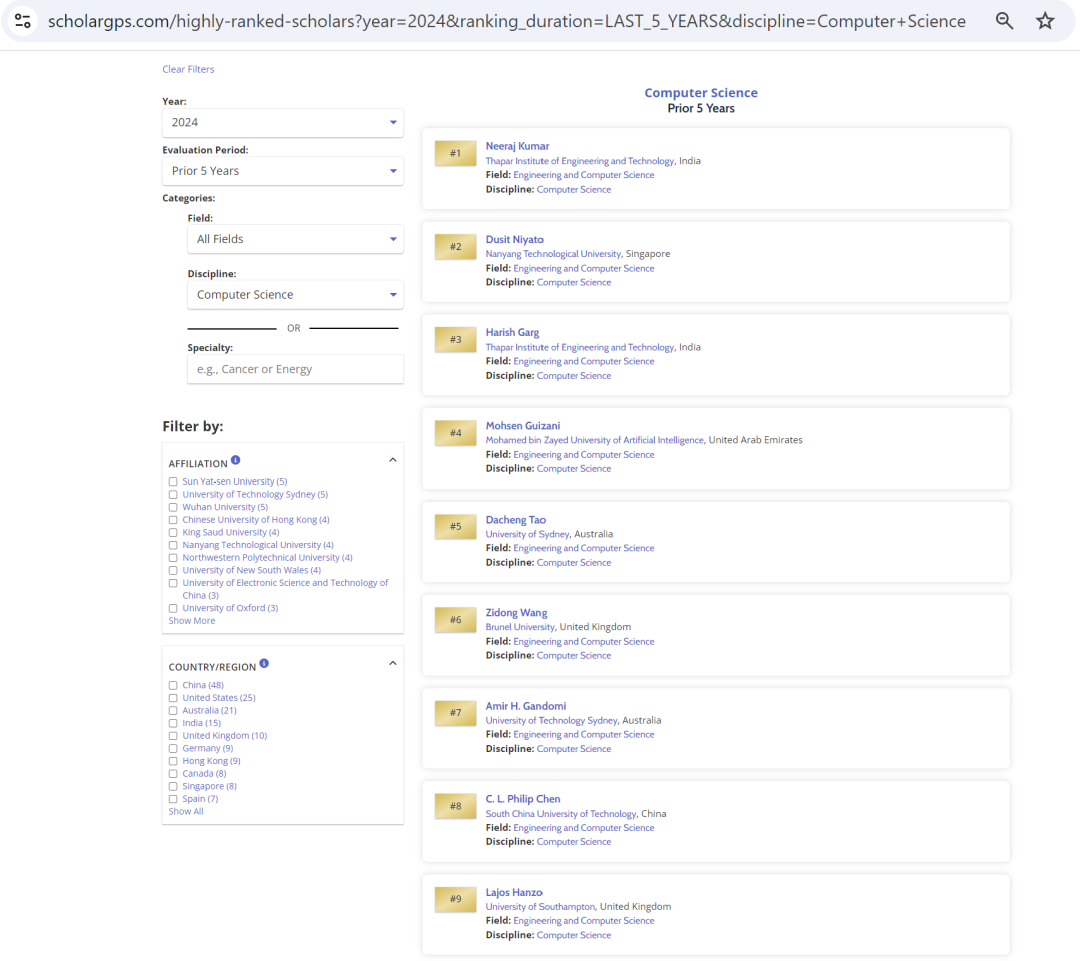
Task: Click the #9 gold rank badge
Action: [x=455, y=899]
